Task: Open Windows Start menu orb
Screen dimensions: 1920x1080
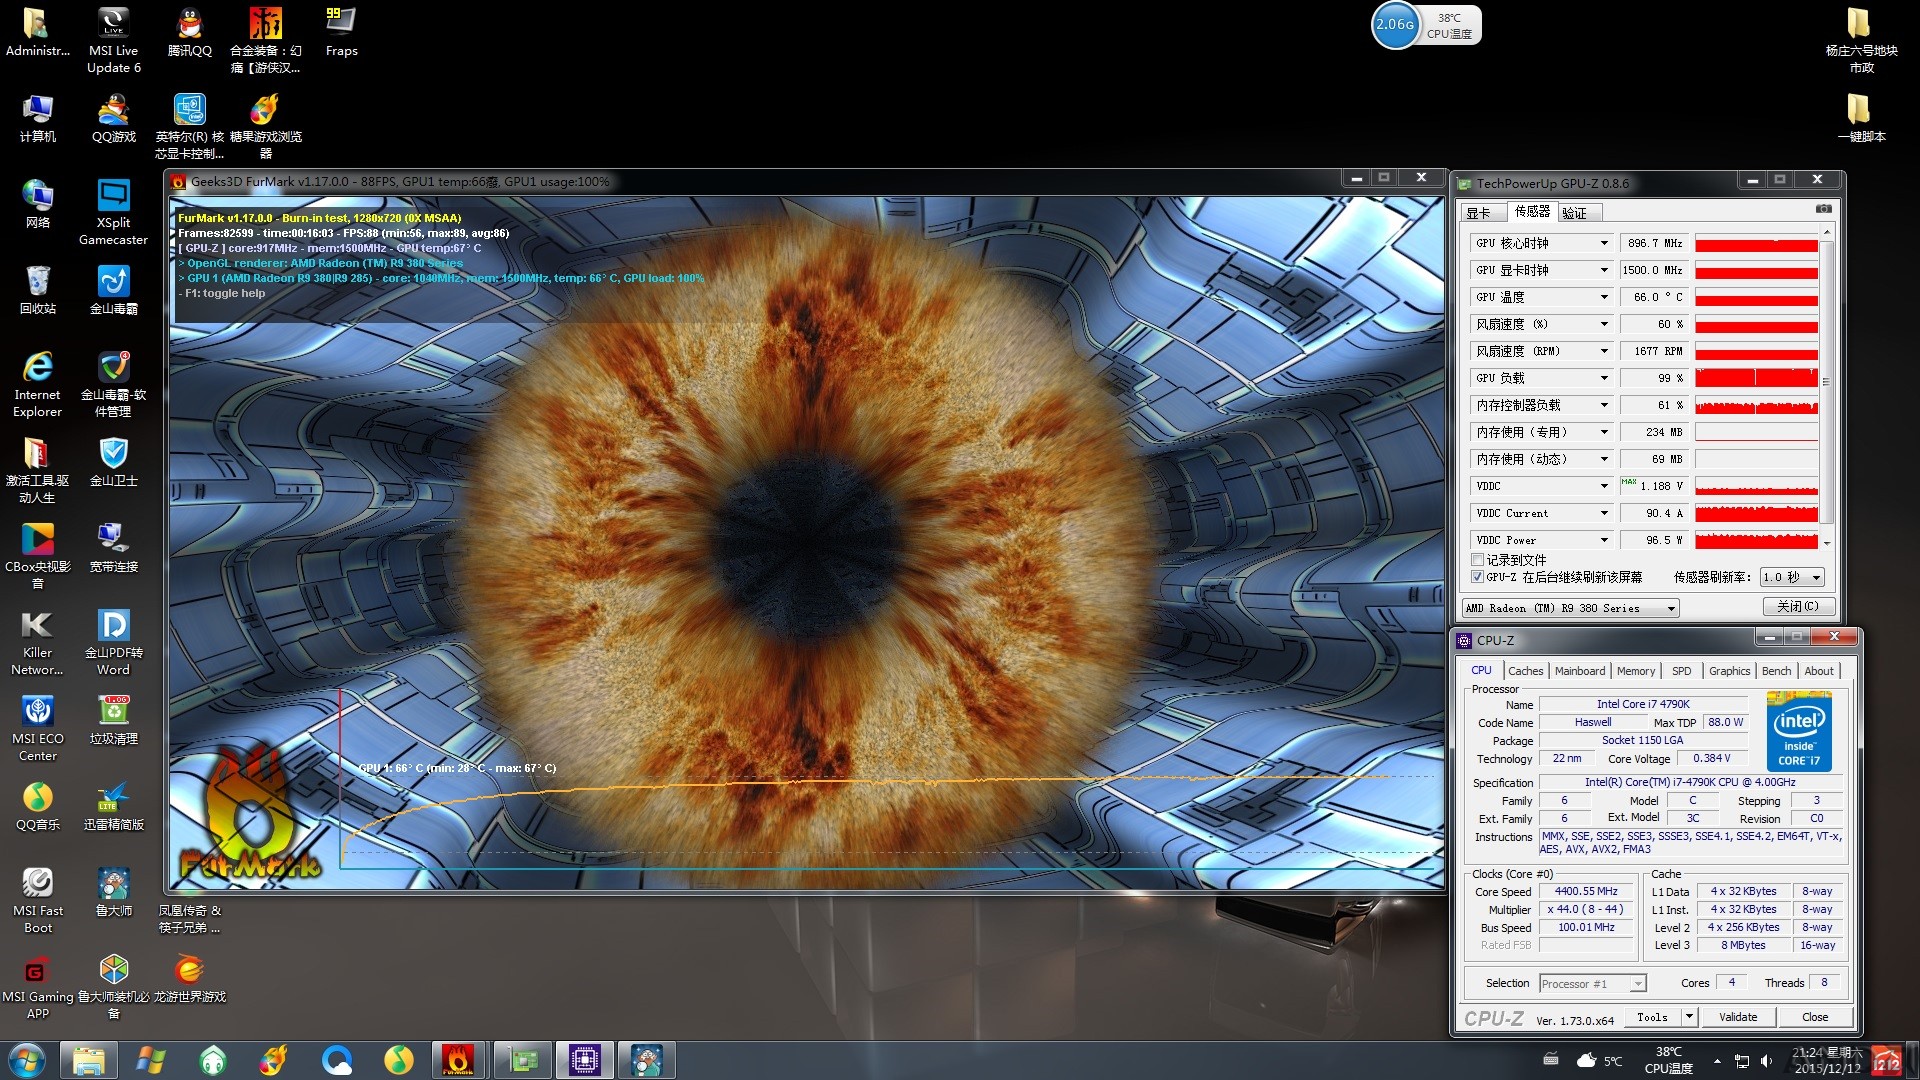Action: coord(27,1060)
